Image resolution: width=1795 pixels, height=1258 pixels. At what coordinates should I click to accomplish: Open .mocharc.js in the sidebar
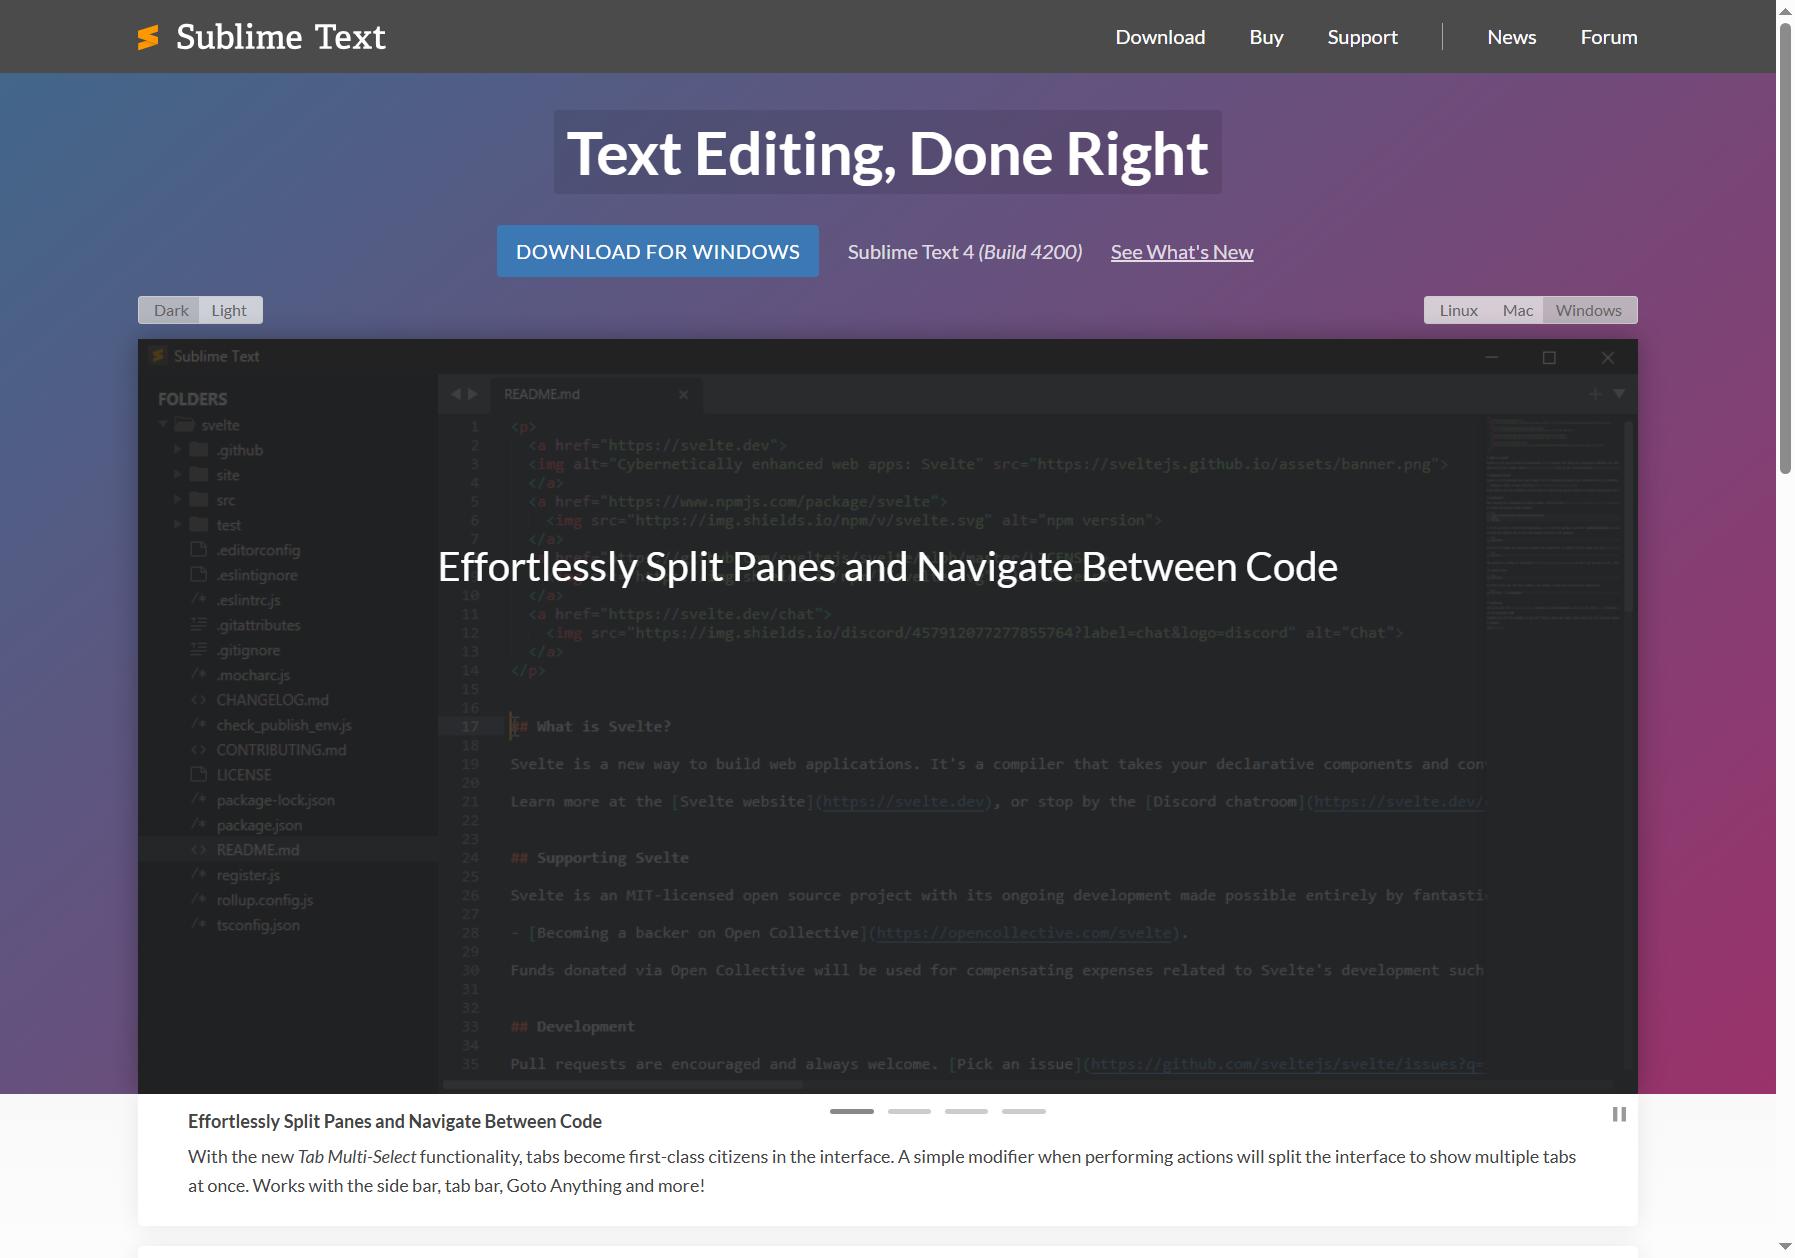pyautogui.click(x=253, y=675)
